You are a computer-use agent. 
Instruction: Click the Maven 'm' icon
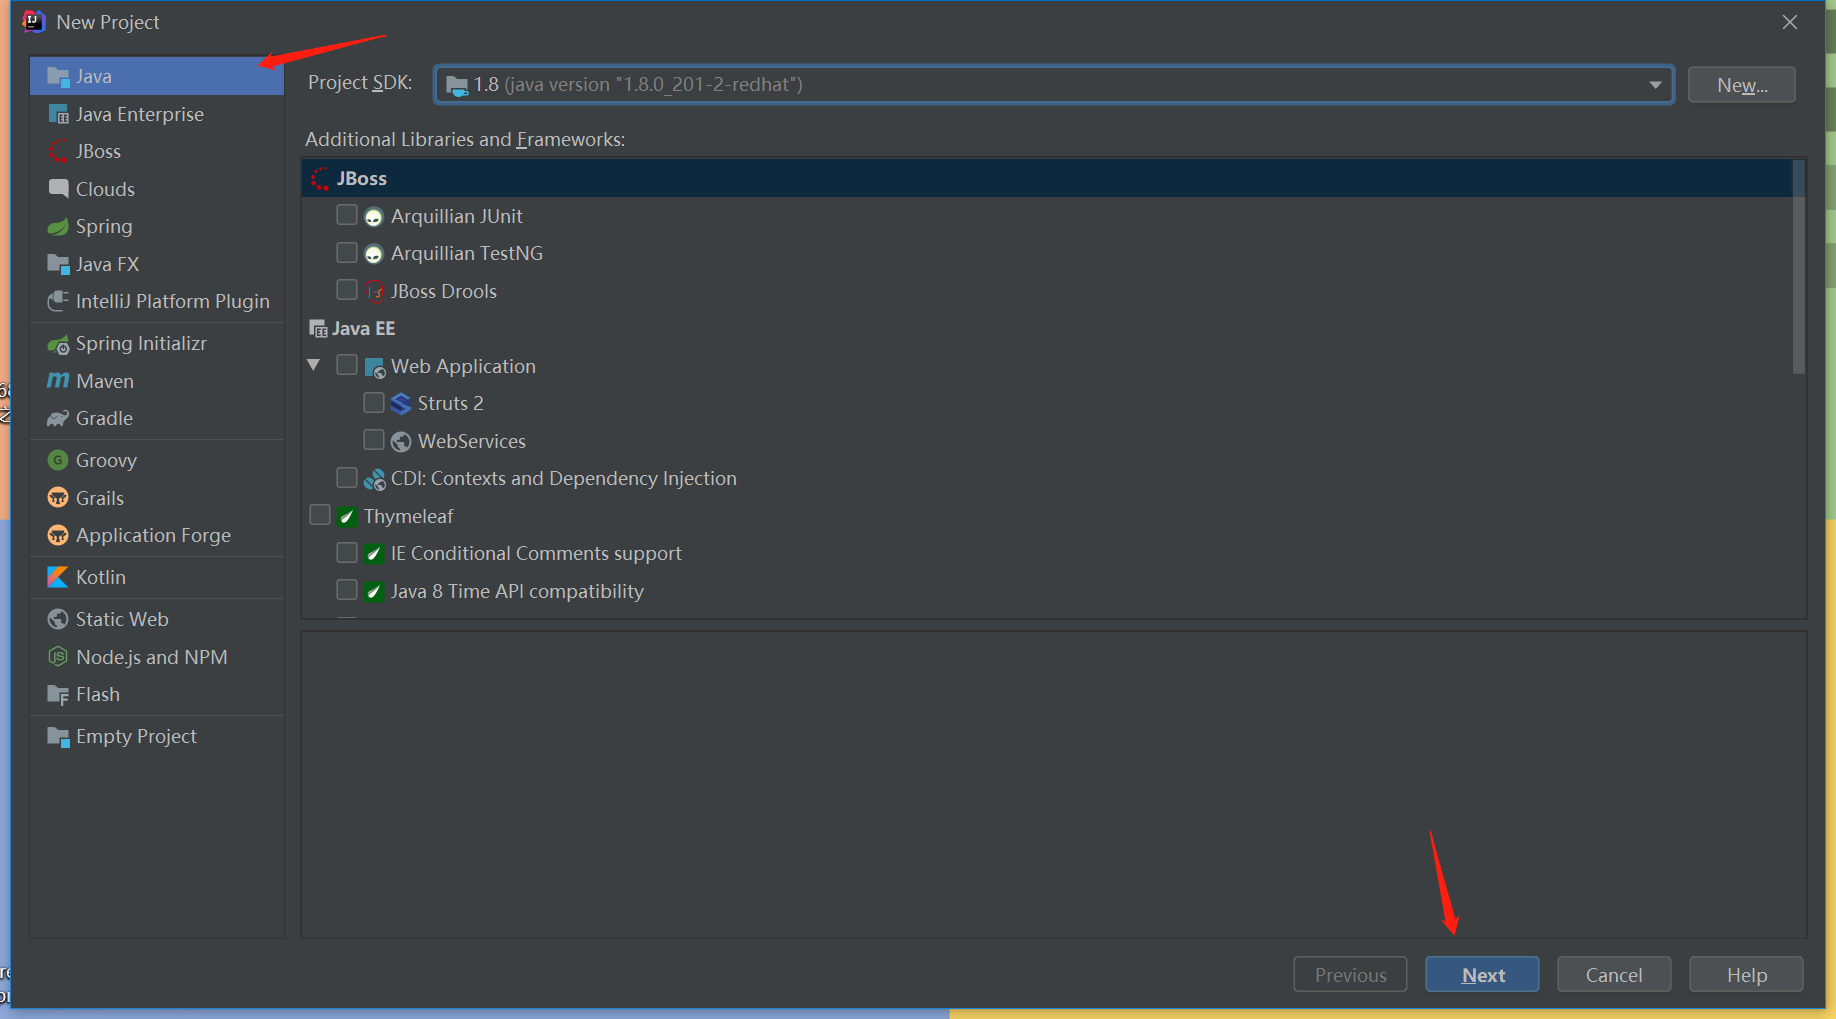tap(58, 381)
